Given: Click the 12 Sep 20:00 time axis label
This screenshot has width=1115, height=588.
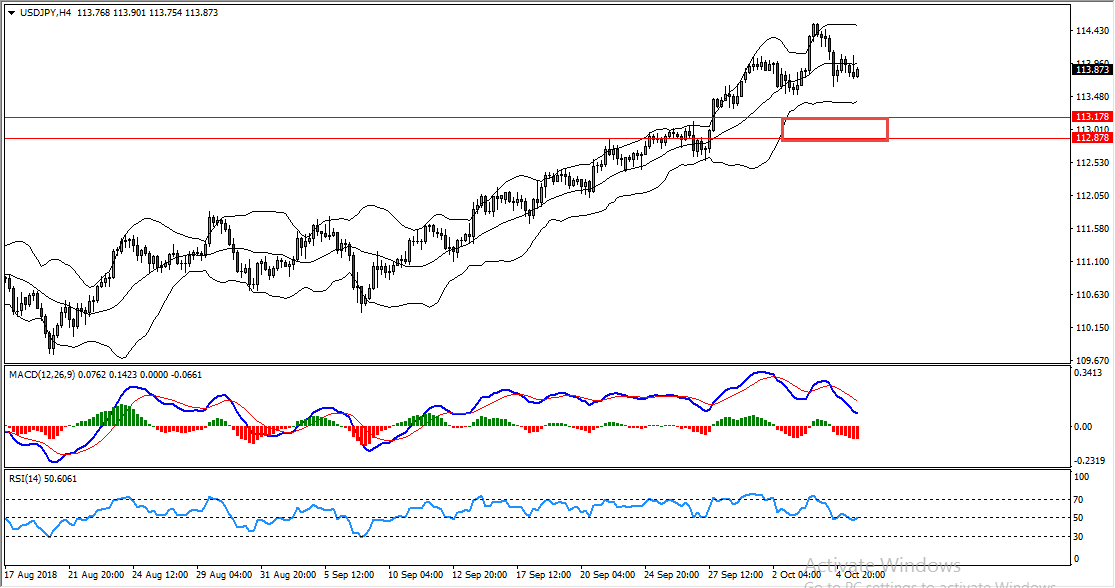Looking at the screenshot, I should coord(480,574).
